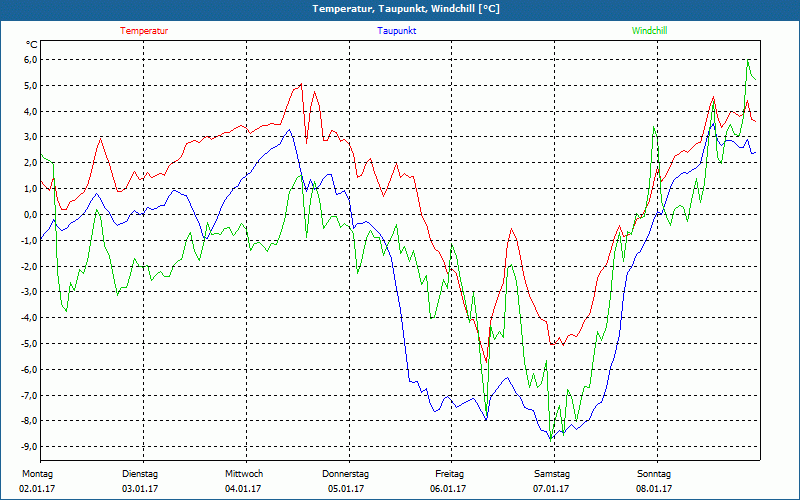Click the red Temperatur legend label

[x=144, y=31]
